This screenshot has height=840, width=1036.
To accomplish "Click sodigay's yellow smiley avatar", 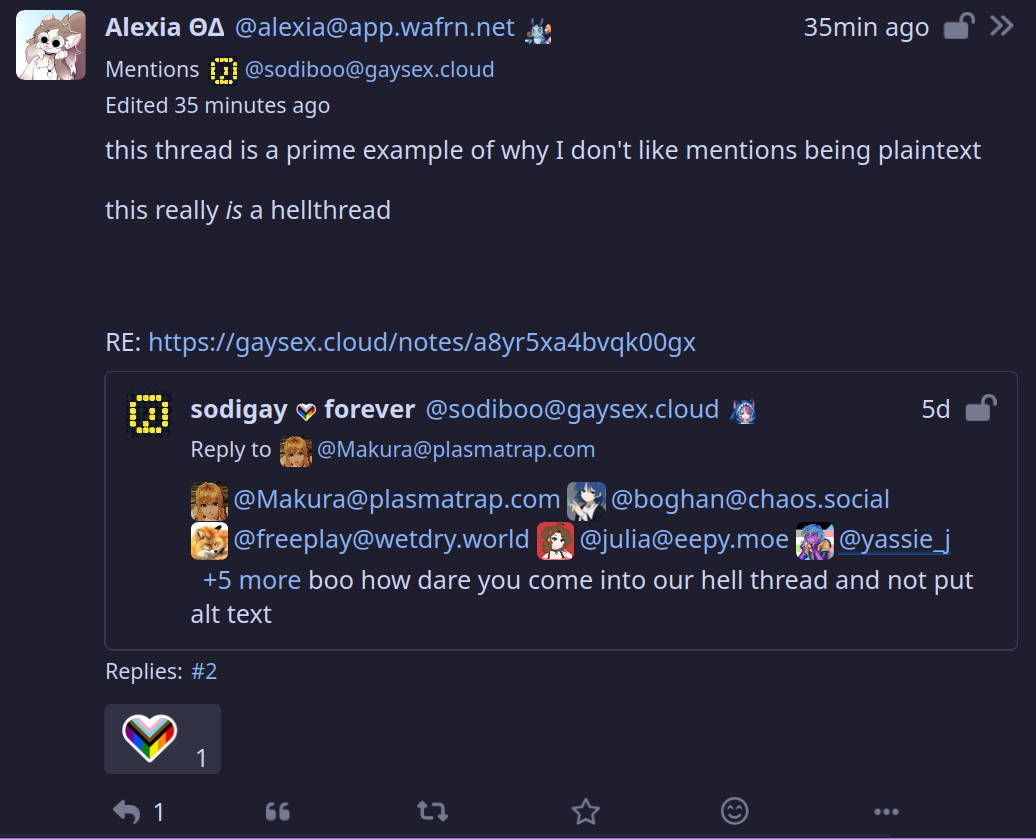I will pos(149,413).
